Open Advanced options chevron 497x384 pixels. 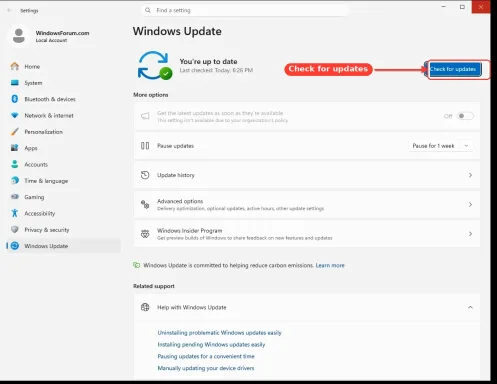pos(470,204)
